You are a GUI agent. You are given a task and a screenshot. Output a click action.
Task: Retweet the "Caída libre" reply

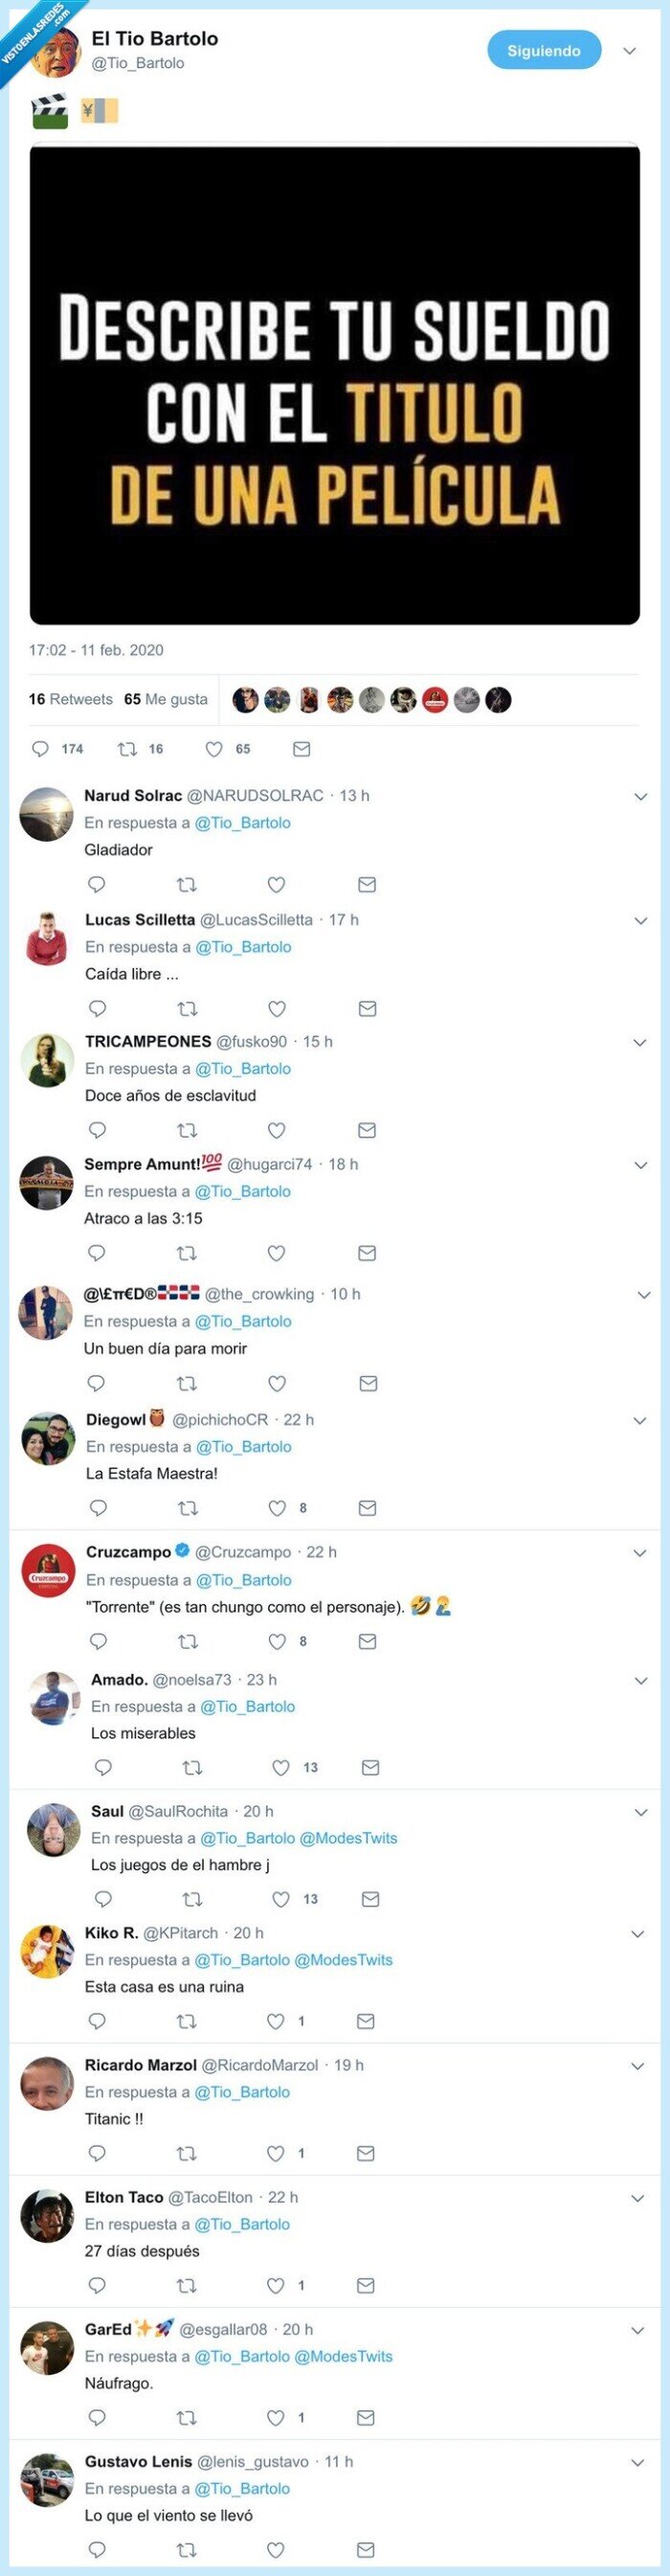pyautogui.click(x=187, y=1009)
